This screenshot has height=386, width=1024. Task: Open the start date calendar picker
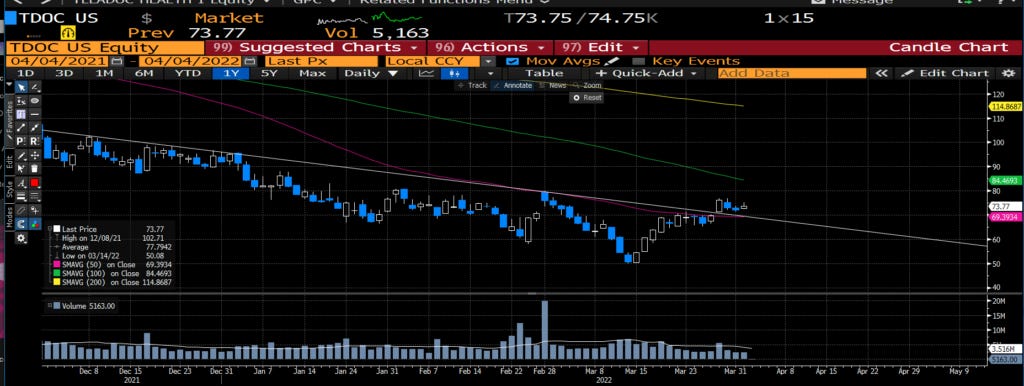click(x=118, y=61)
